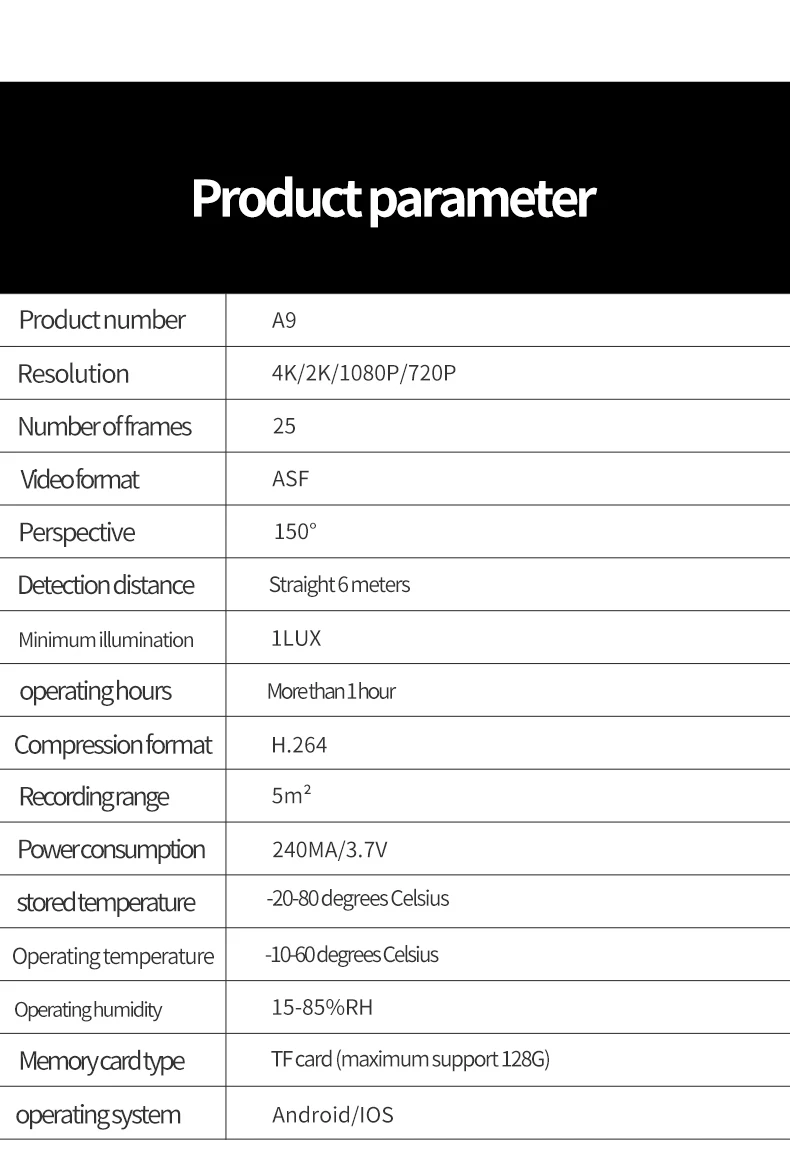Click the 240MA/3.7V power consumption value
This screenshot has height=1149, width=790.
pyautogui.click(x=329, y=851)
